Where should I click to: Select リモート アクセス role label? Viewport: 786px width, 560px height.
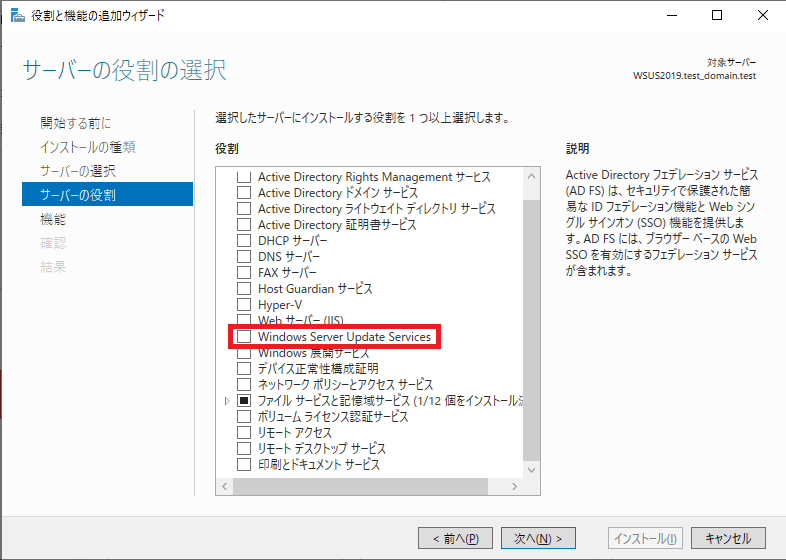294,433
